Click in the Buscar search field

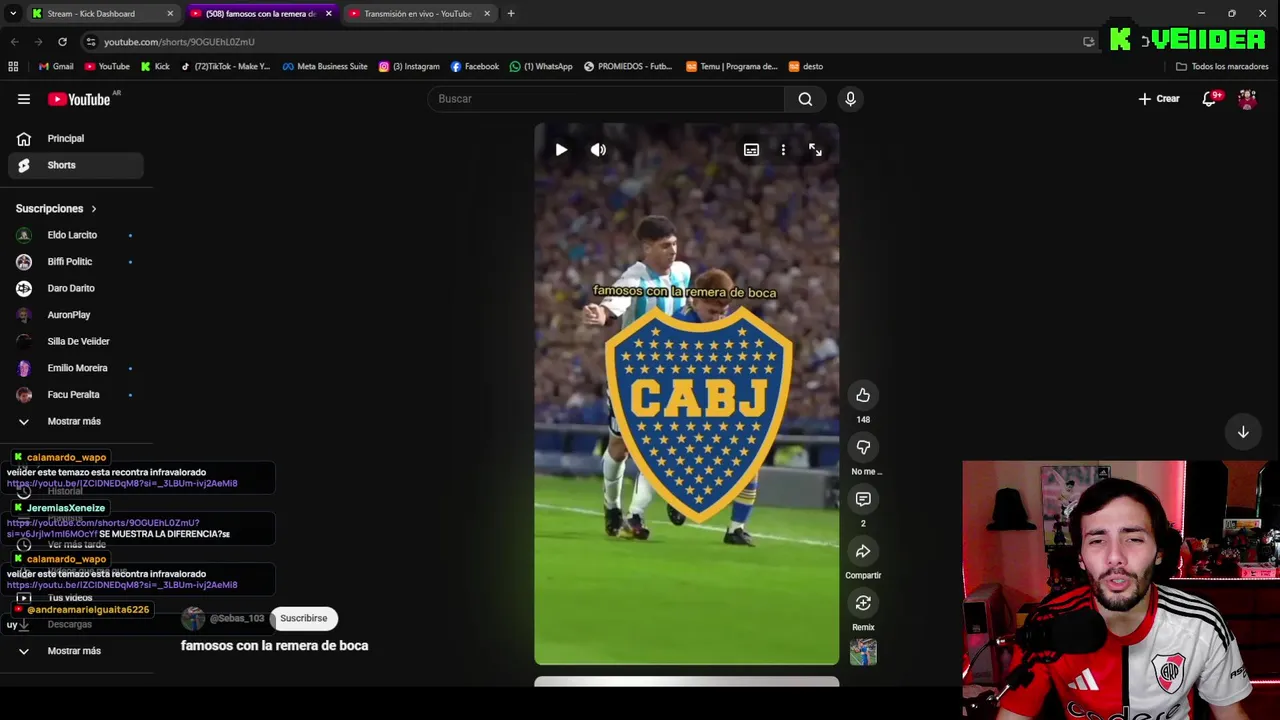[x=606, y=99]
